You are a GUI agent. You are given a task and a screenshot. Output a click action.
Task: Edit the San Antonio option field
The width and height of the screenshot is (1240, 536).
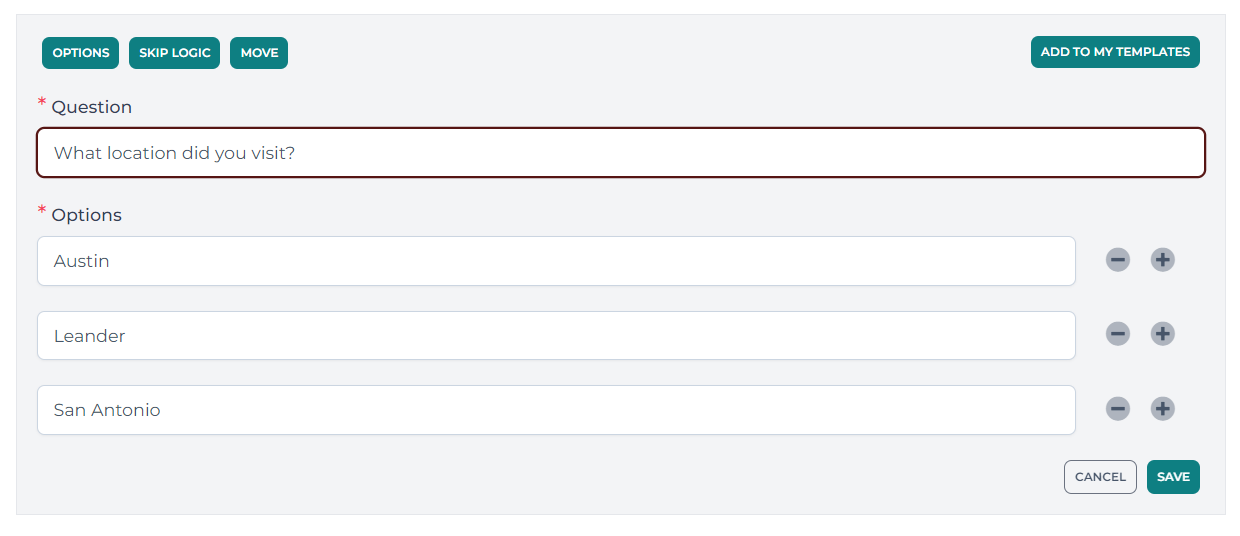[x=556, y=410]
